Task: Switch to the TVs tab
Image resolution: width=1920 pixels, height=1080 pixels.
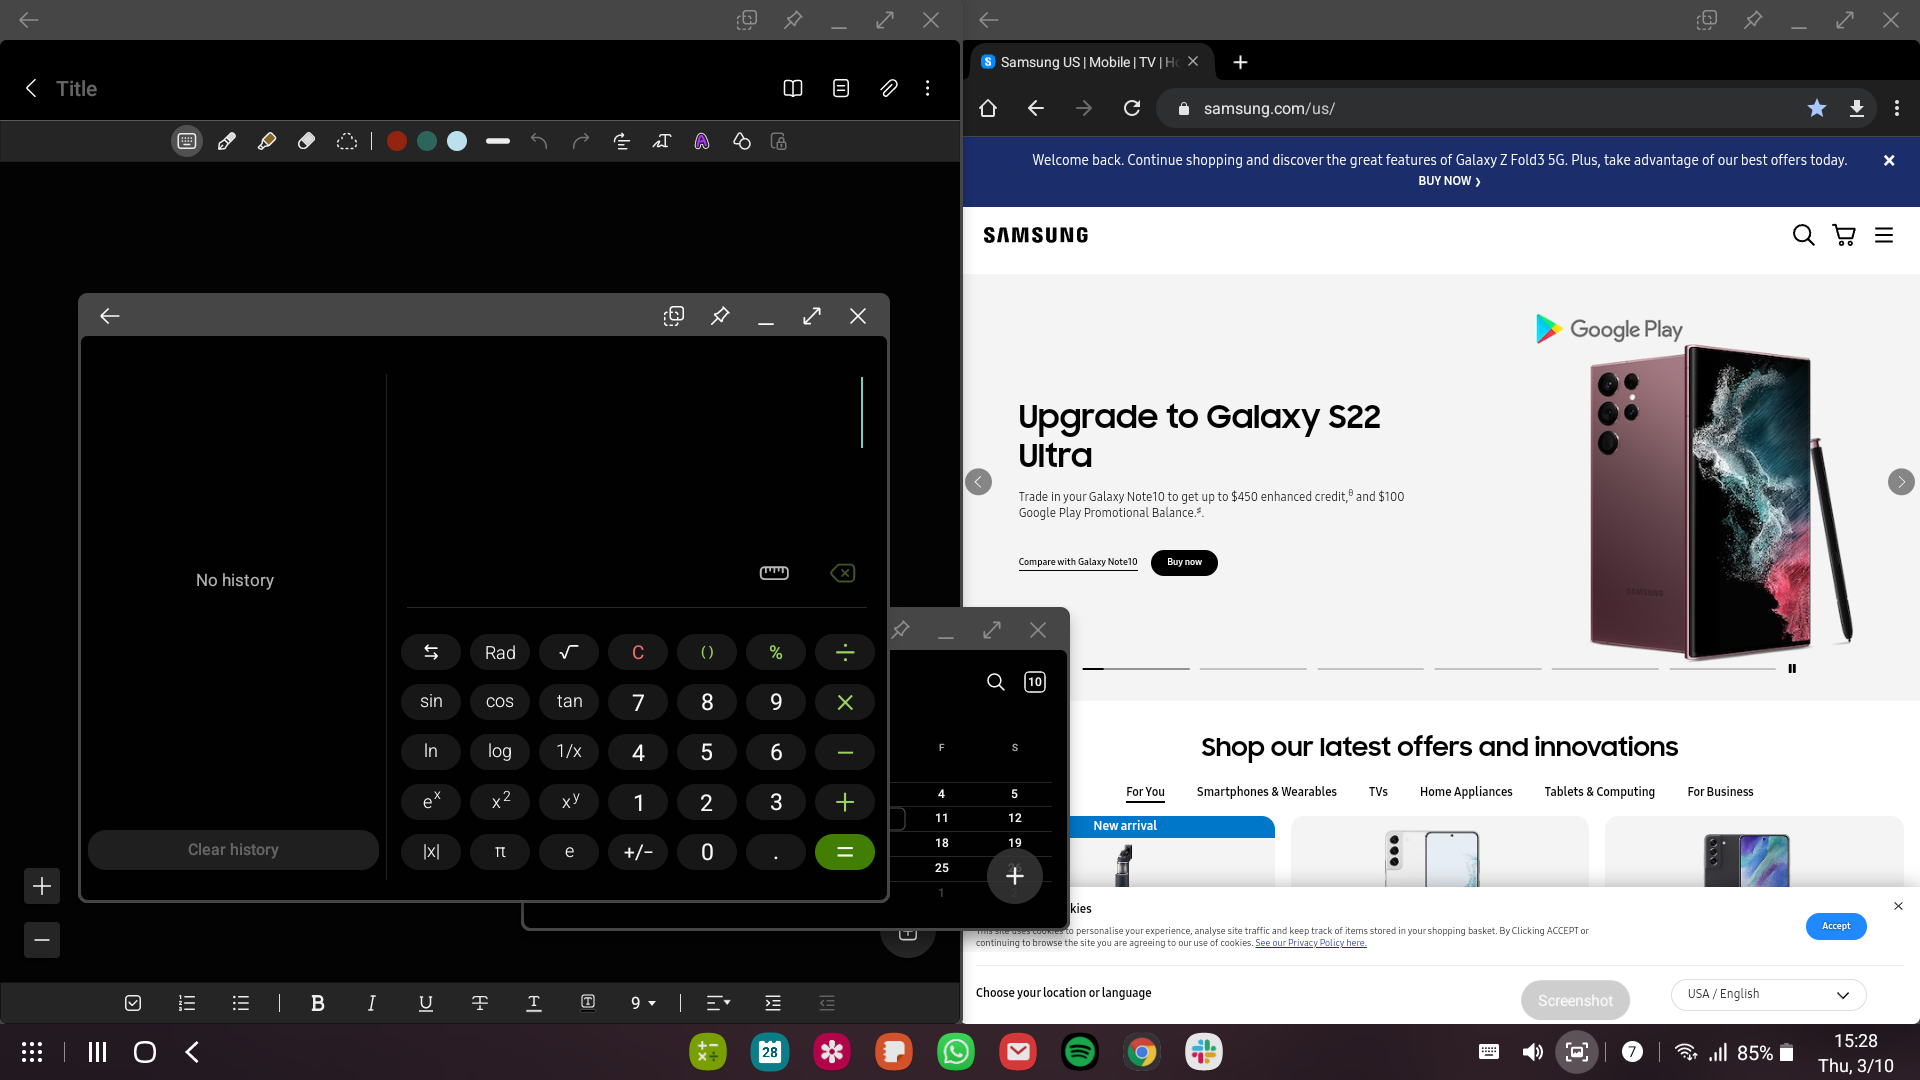Action: point(1378,792)
